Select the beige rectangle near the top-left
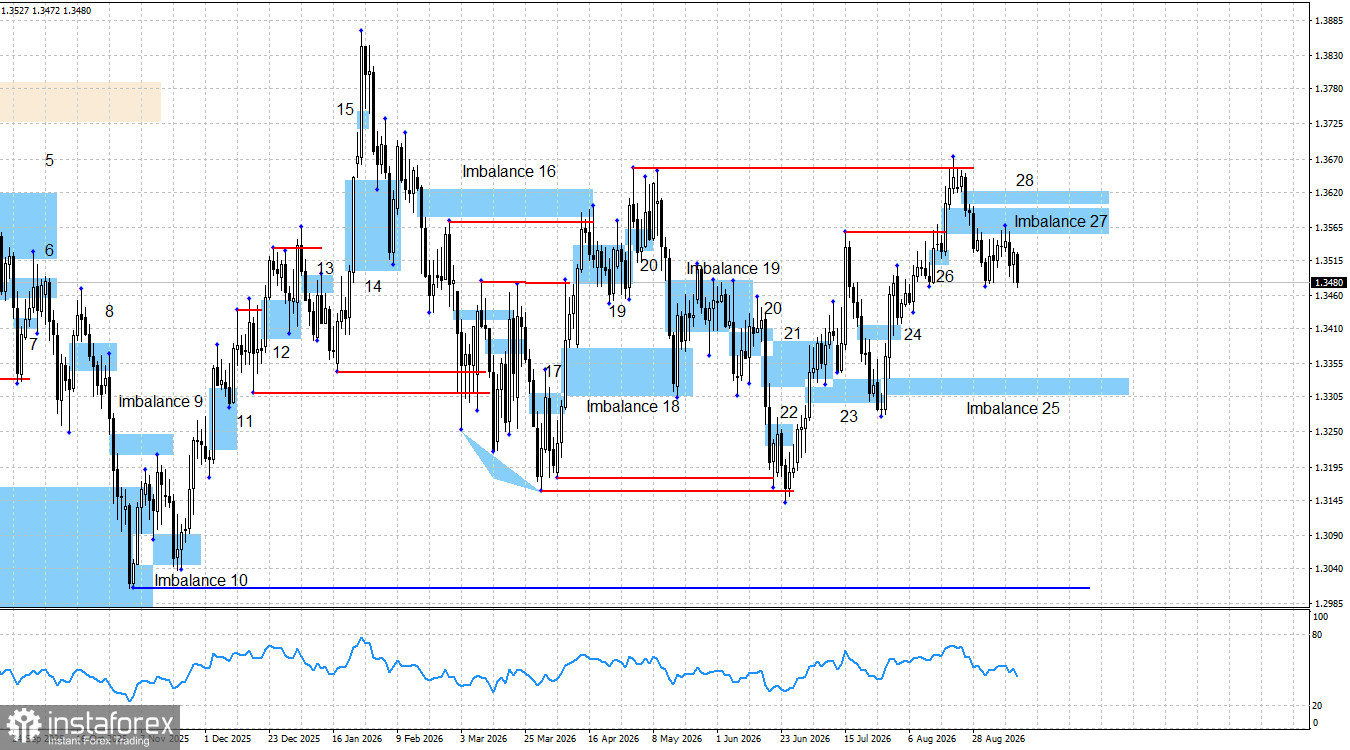This screenshot has height=750, width=1350. [x=80, y=102]
